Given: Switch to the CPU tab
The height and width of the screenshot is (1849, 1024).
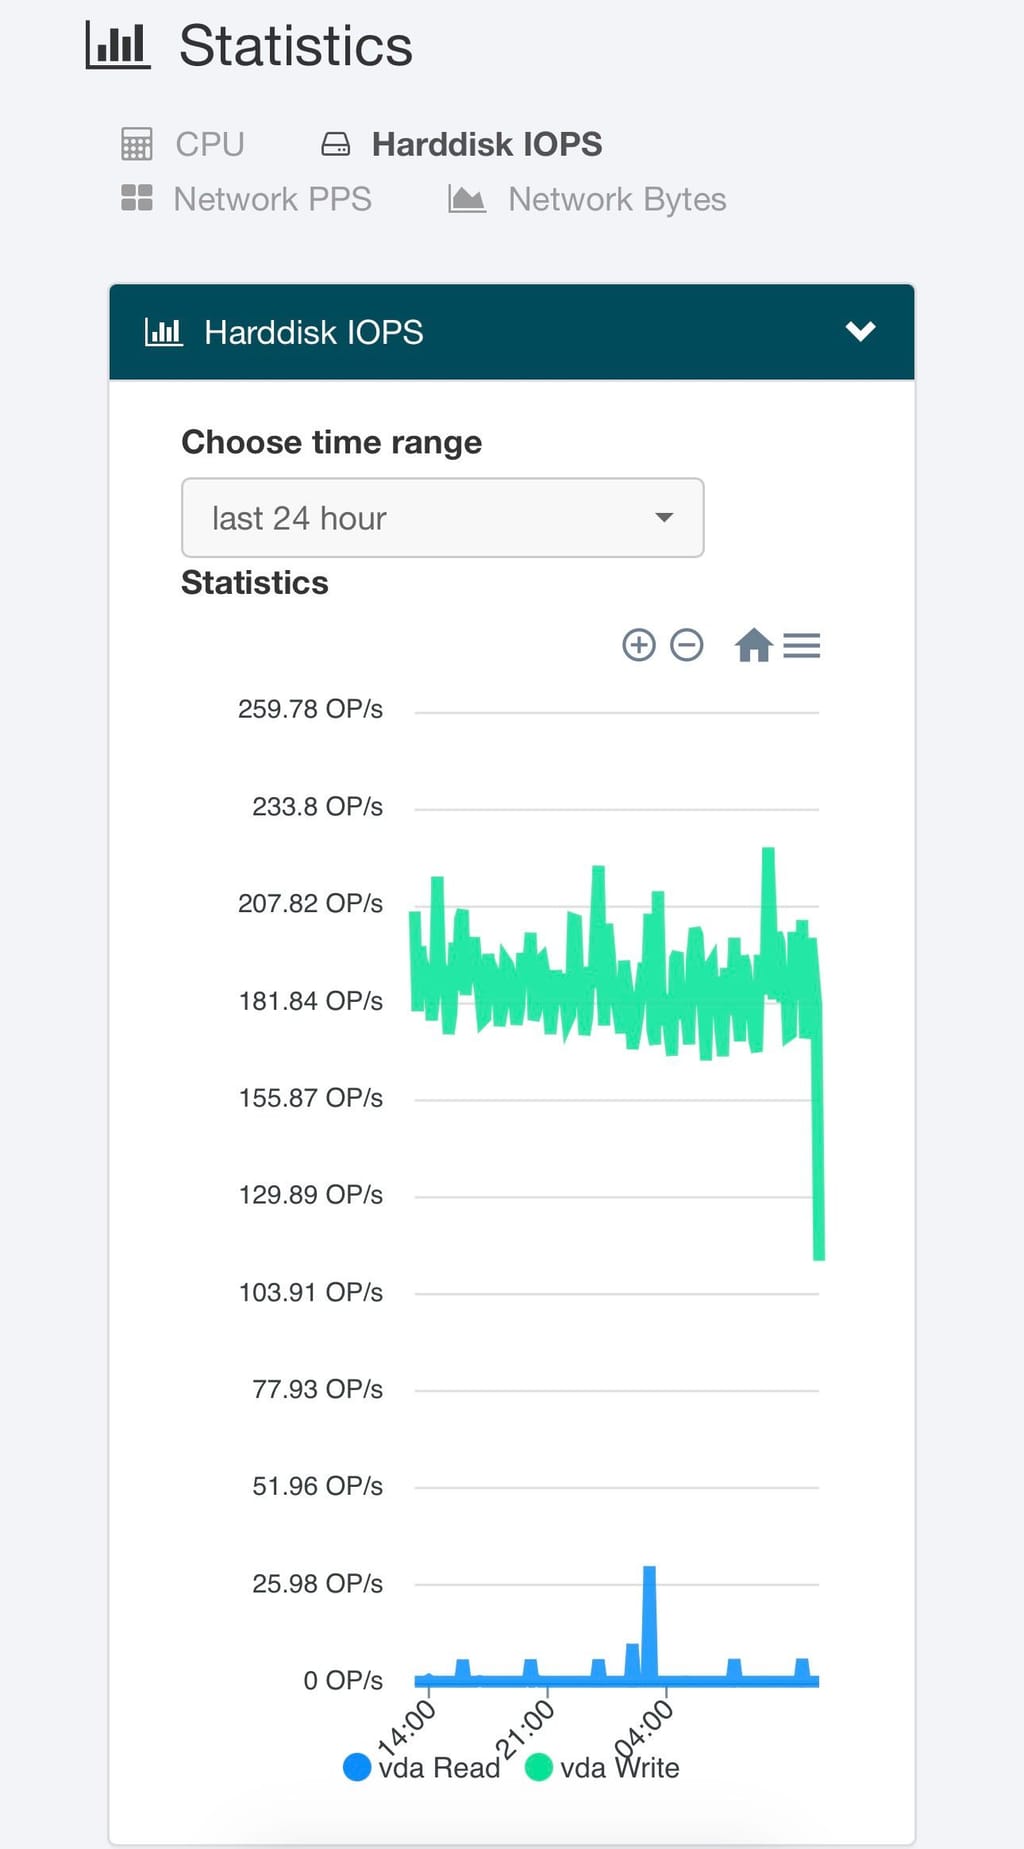Looking at the screenshot, I should [210, 144].
